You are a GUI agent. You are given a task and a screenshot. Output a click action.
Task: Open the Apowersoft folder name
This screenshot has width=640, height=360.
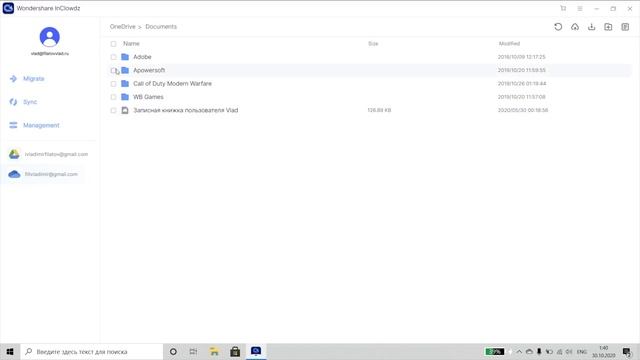pyautogui.click(x=149, y=70)
